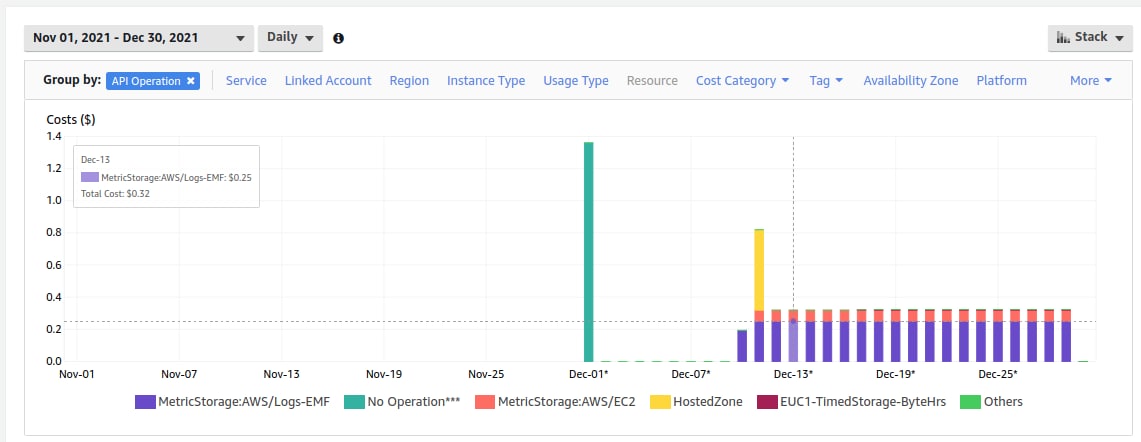Viewport: 1141px width, 442px height.
Task: Toggle the No Operation legend entry
Action: point(402,401)
